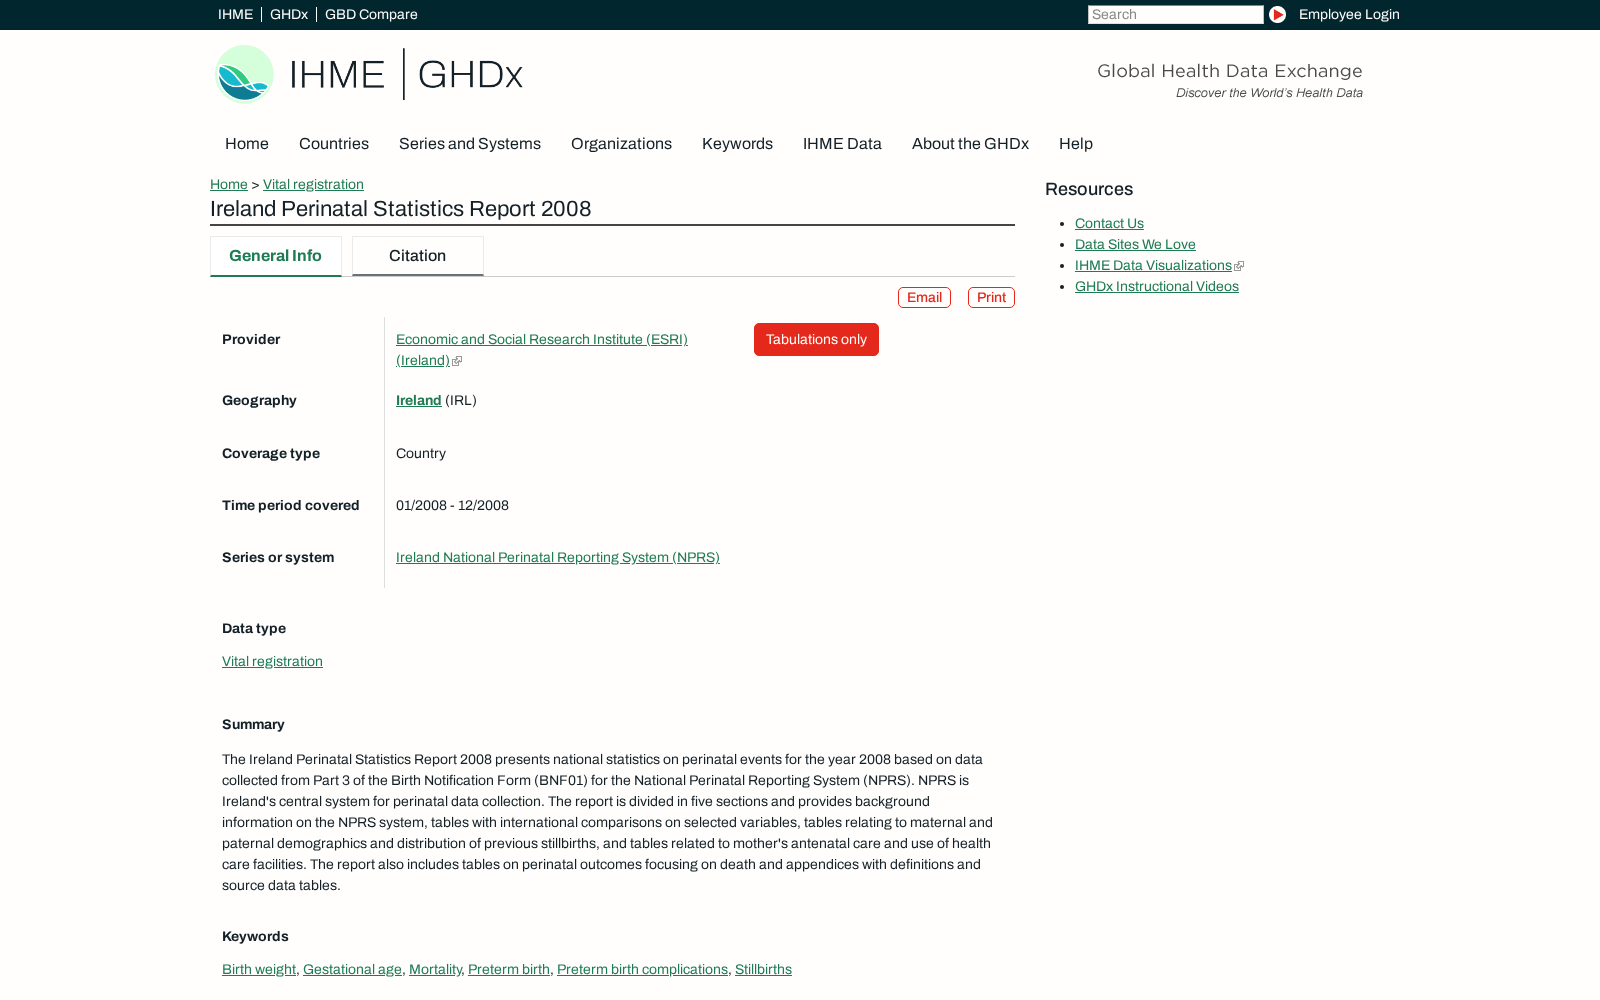Open the About the GHDx menu

970,143
